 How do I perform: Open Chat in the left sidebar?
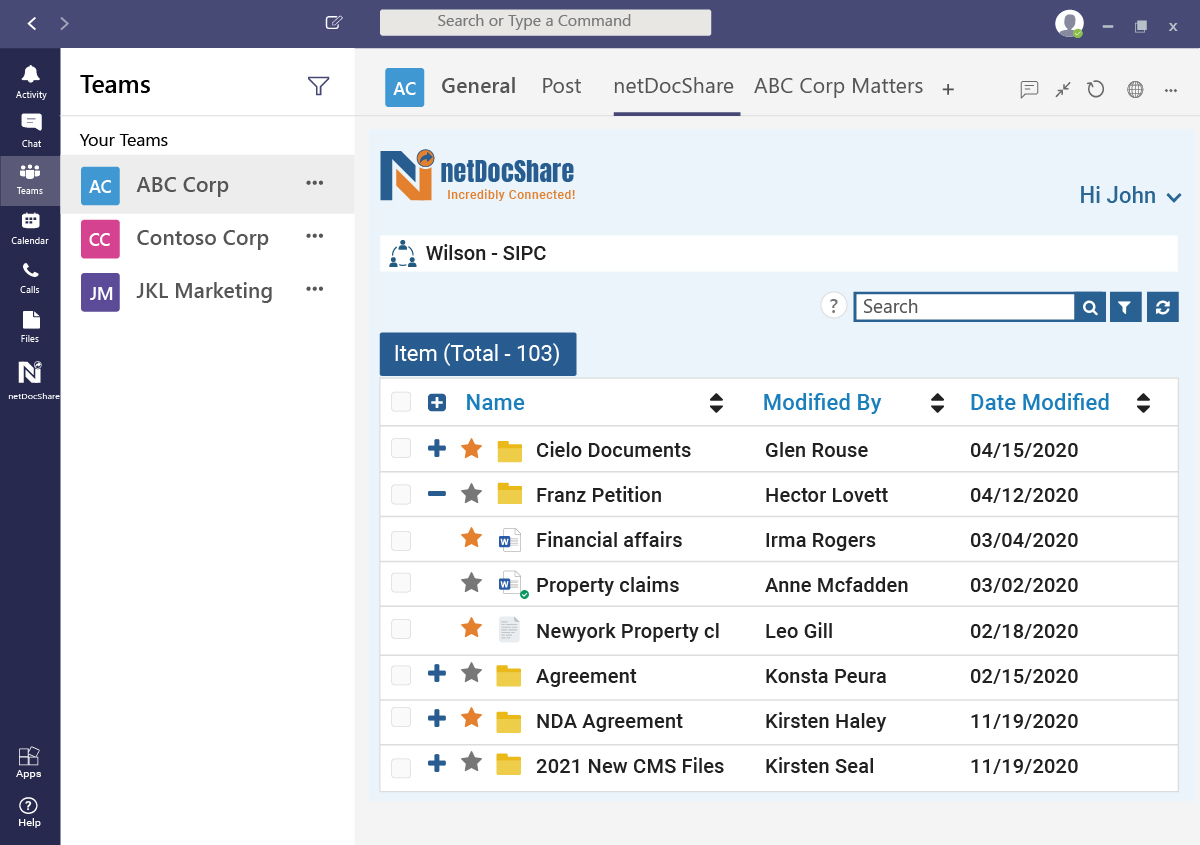coord(30,130)
